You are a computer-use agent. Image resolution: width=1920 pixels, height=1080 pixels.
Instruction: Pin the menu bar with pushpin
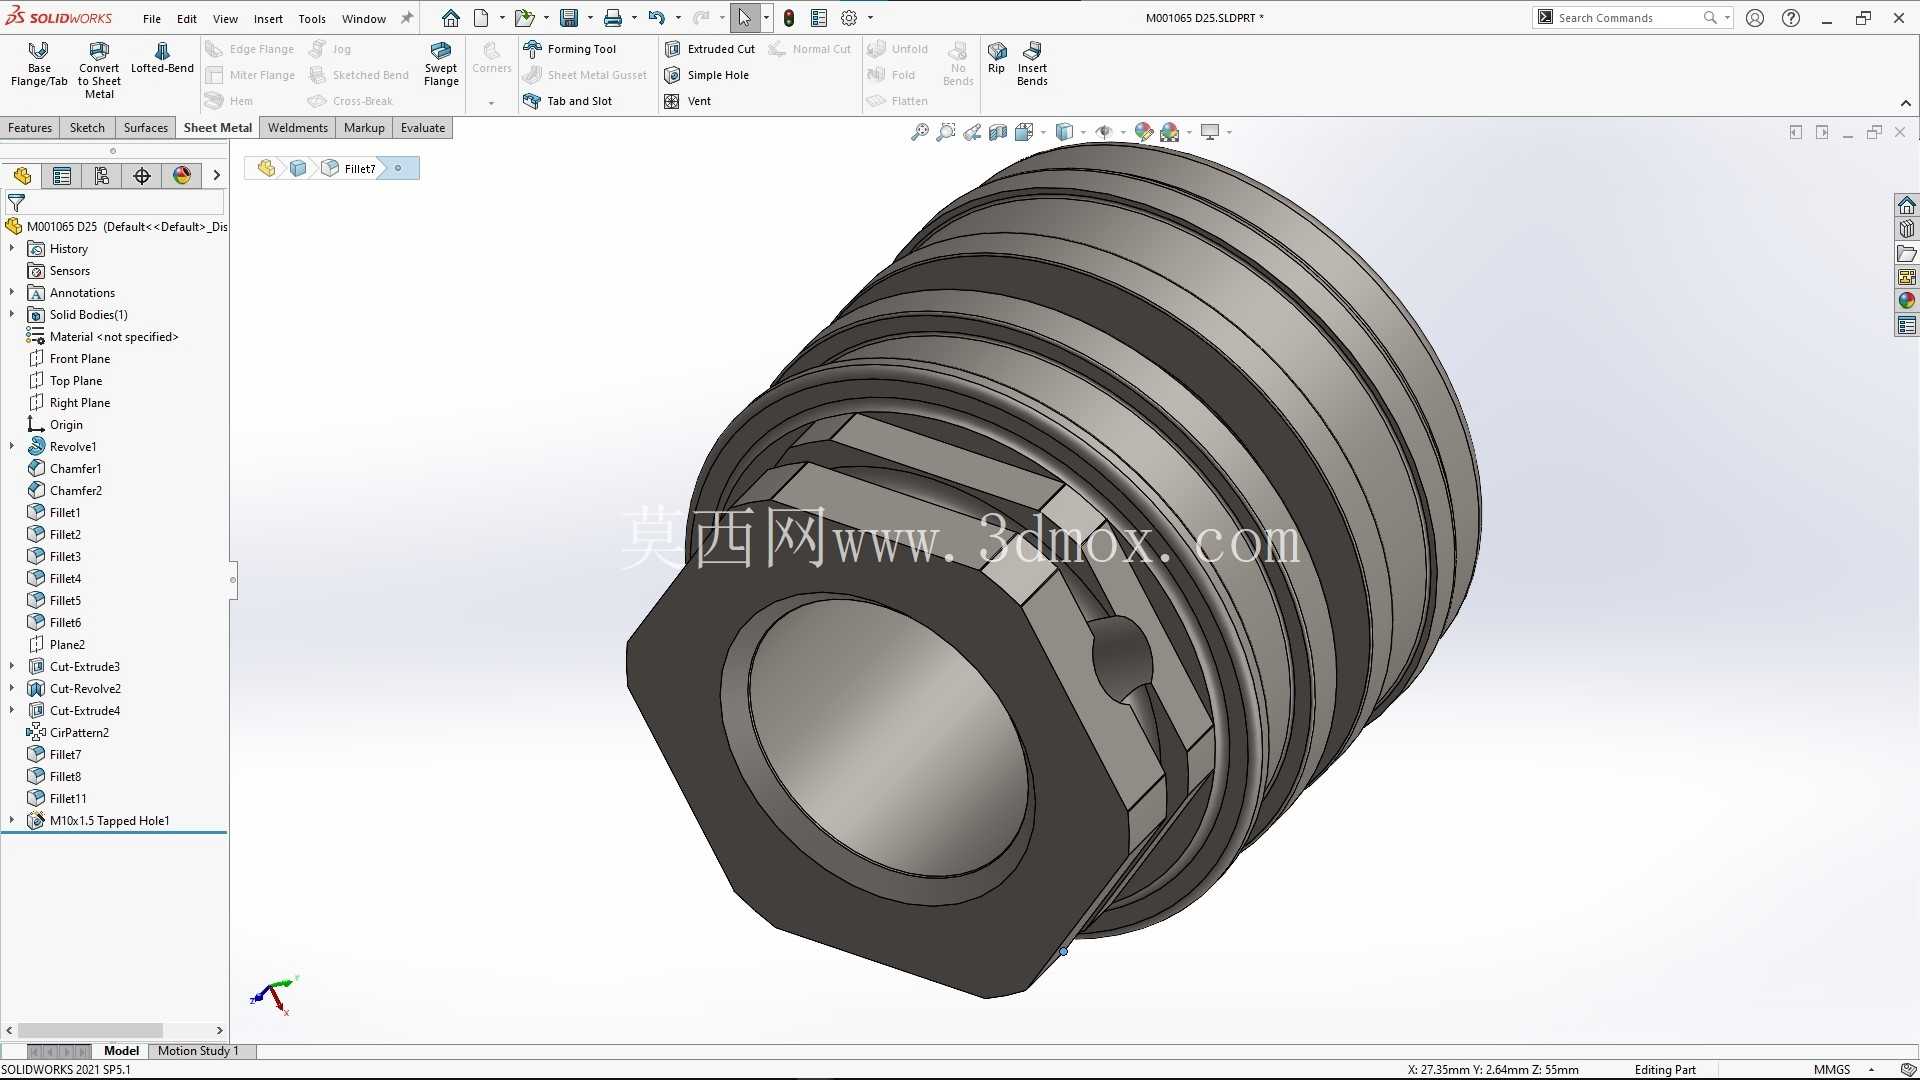407,18
